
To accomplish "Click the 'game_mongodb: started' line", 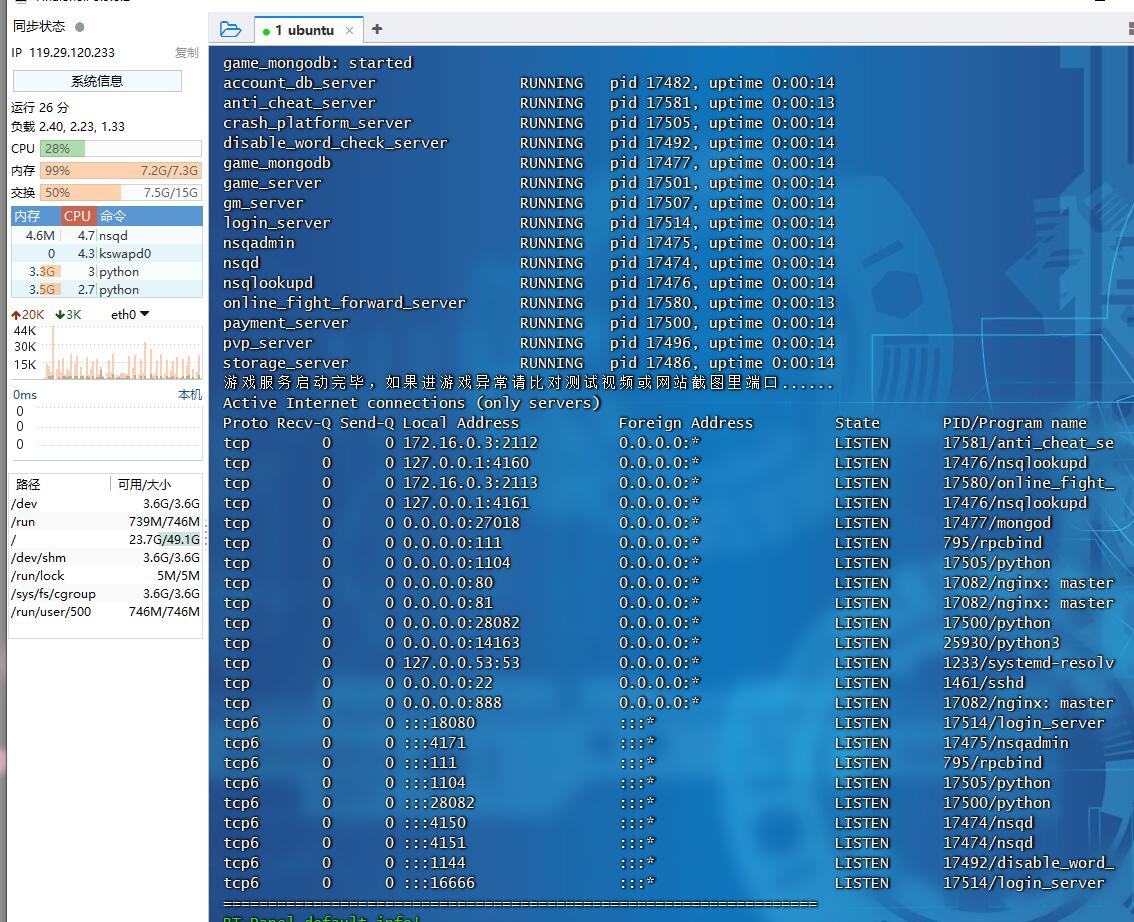I will coord(317,63).
